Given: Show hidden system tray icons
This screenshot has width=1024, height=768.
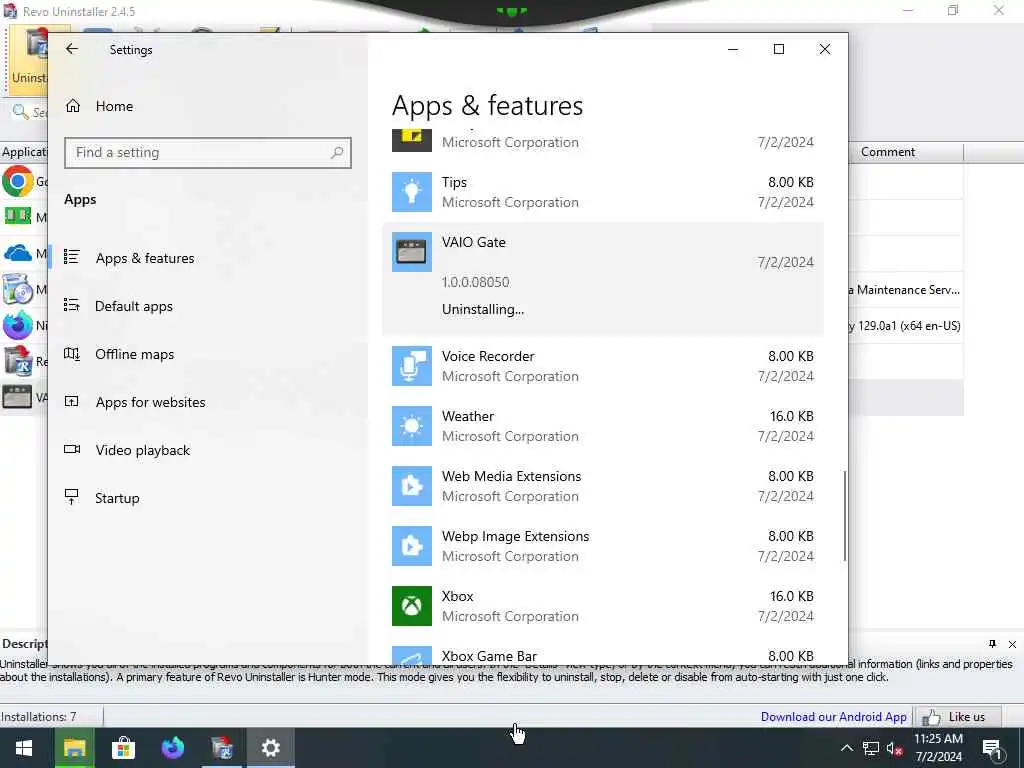Looking at the screenshot, I should 846,748.
